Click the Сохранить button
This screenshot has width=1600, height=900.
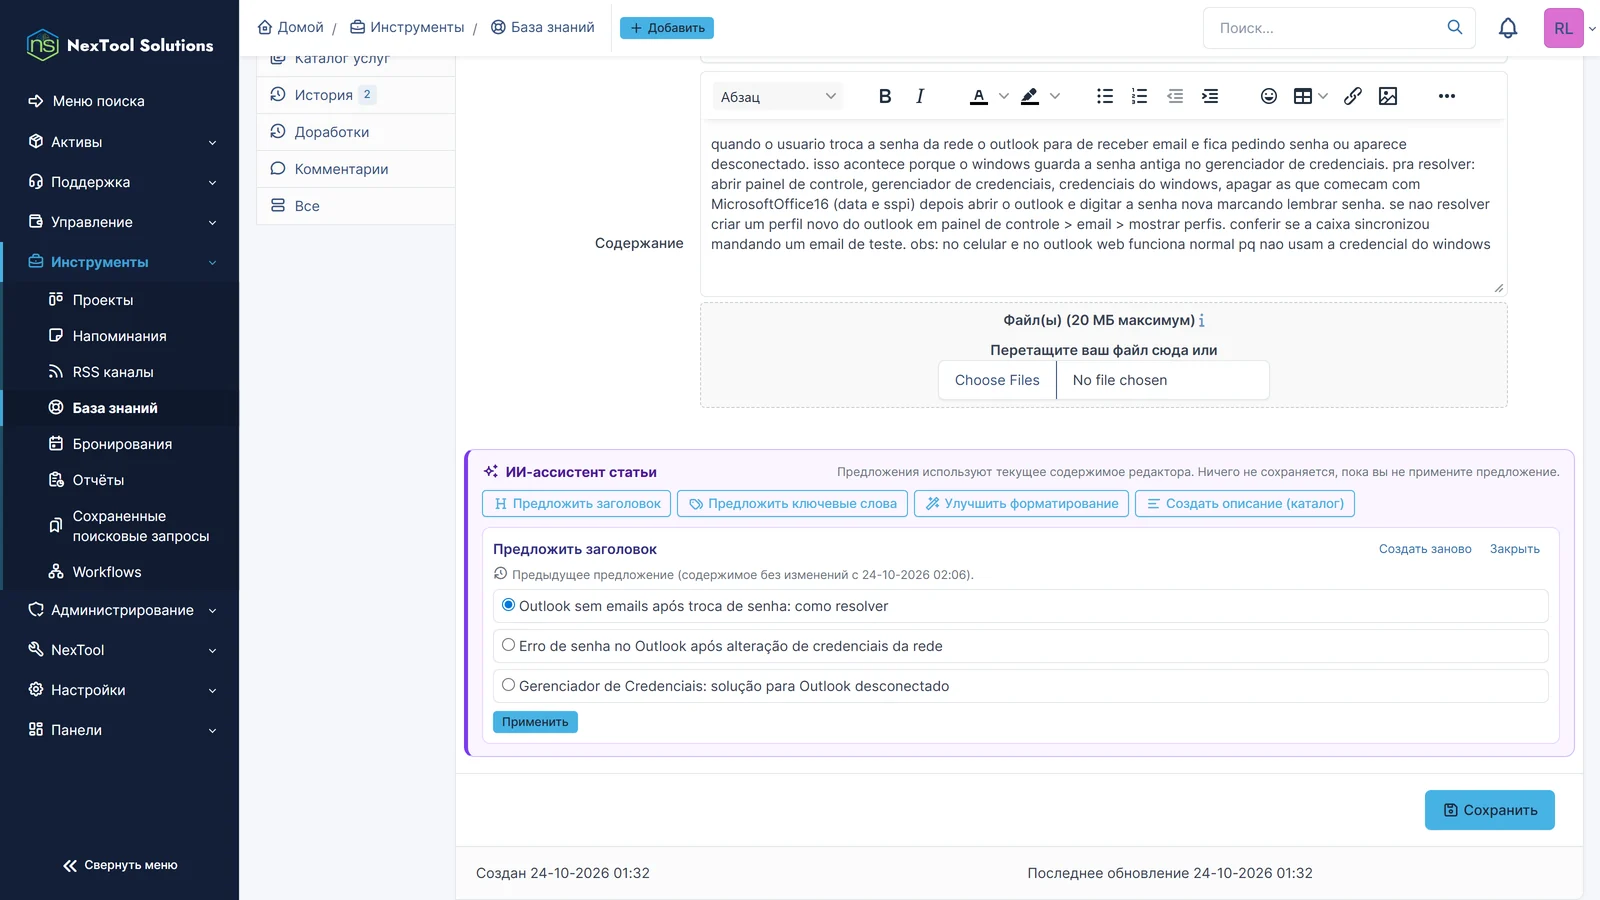[x=1490, y=810]
